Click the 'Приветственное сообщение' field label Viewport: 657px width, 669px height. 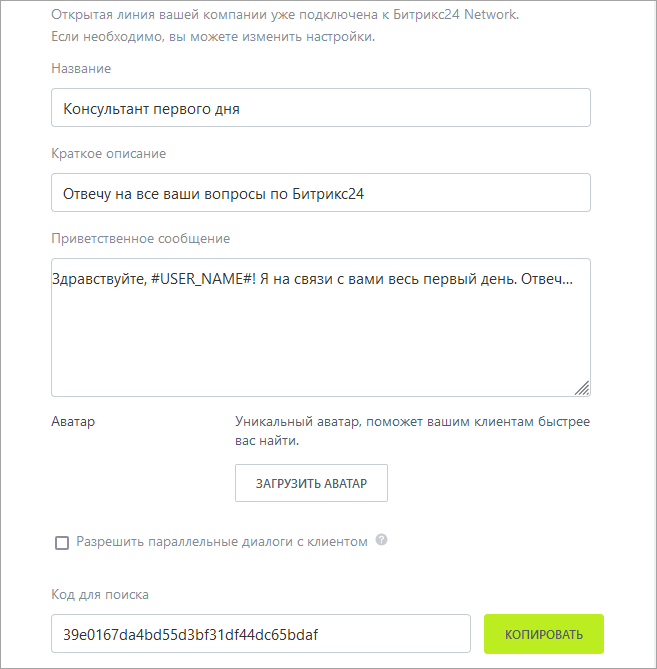click(x=140, y=238)
